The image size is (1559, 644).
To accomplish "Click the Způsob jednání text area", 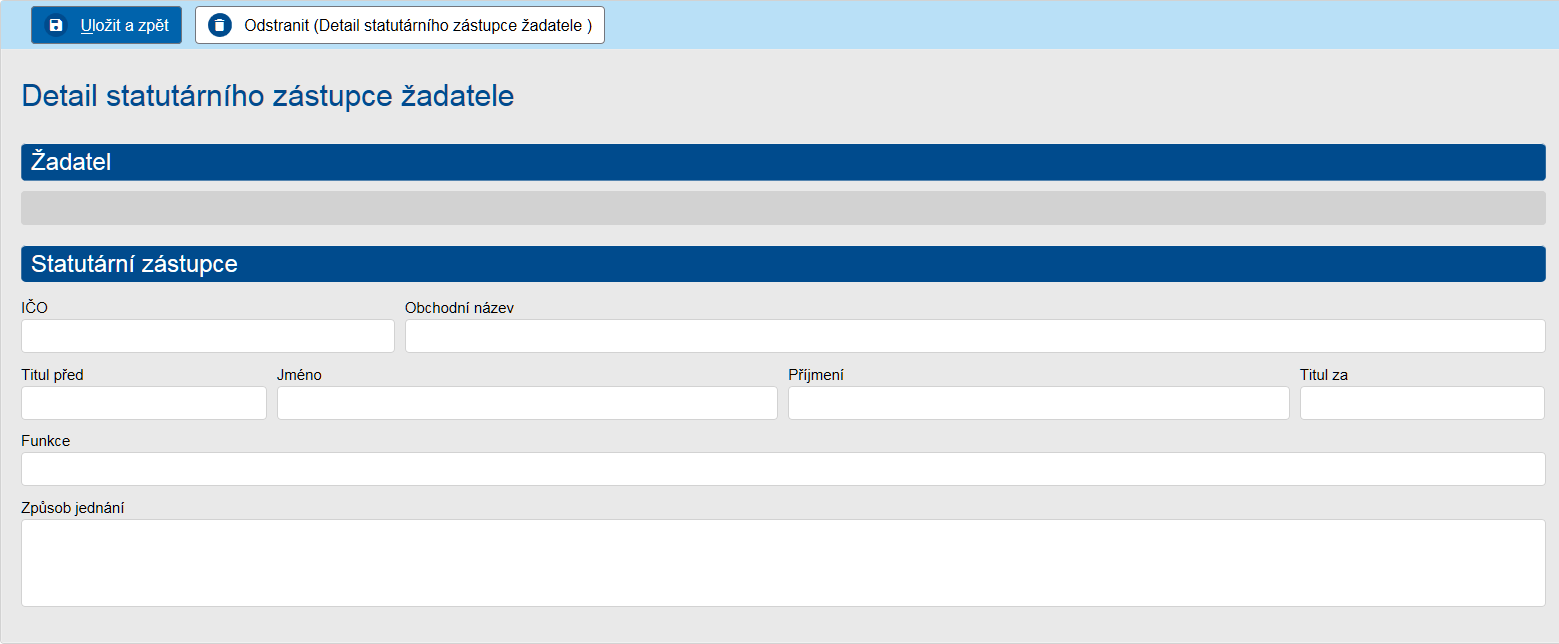I will point(780,560).
